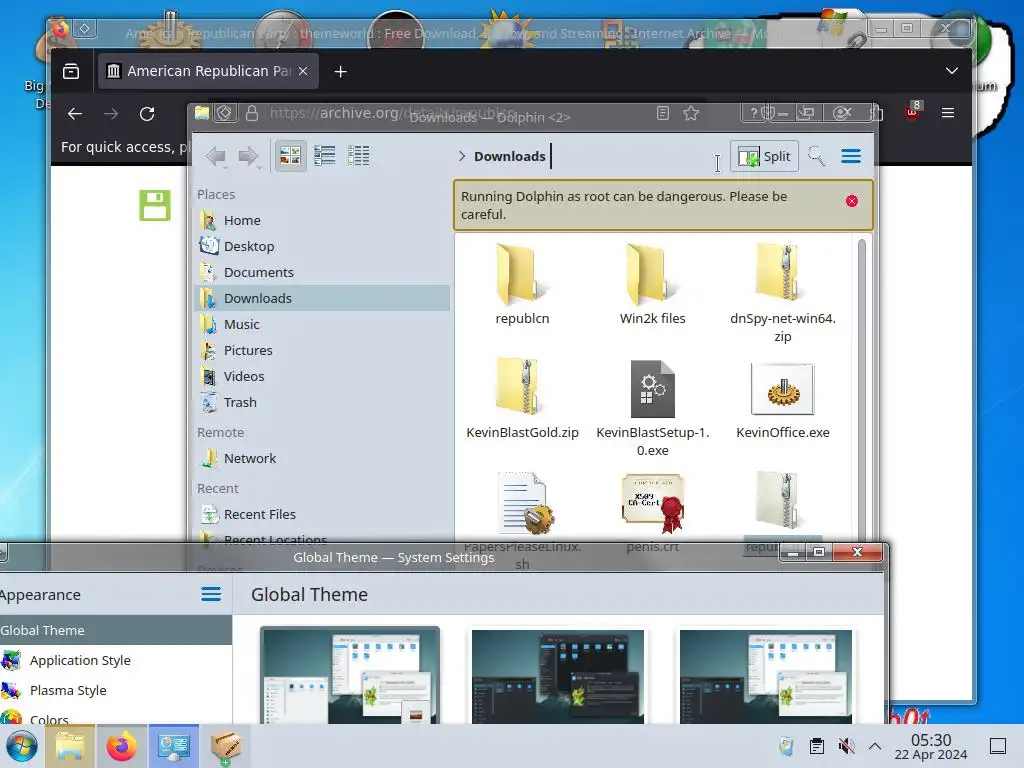The width and height of the screenshot is (1024, 768).
Task: Go forward in Dolphin file manager
Action: pyautogui.click(x=249, y=156)
